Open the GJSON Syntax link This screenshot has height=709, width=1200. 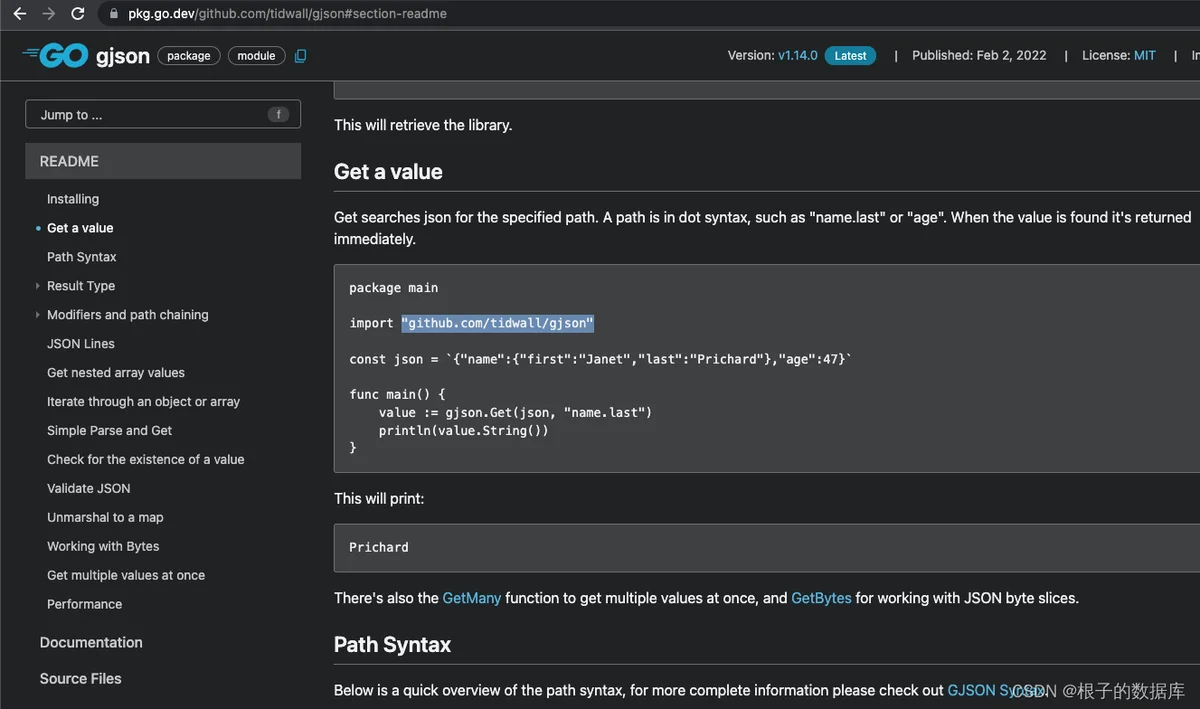tap(996, 690)
